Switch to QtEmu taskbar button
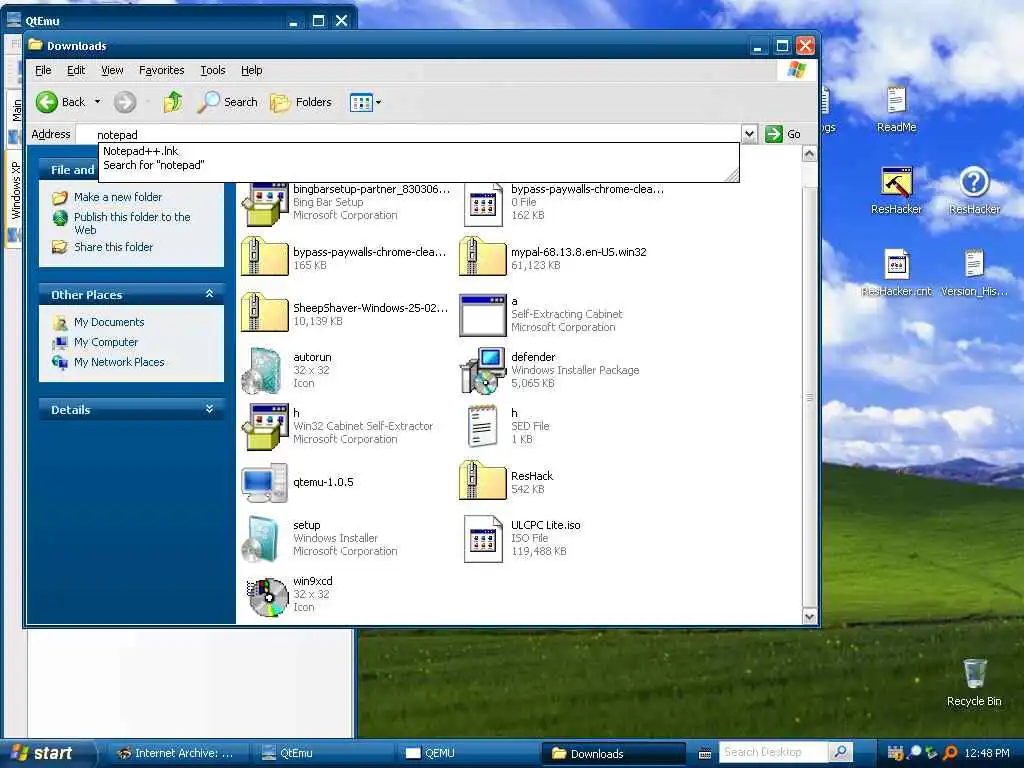Screen dimensions: 1024x768 coord(323,753)
